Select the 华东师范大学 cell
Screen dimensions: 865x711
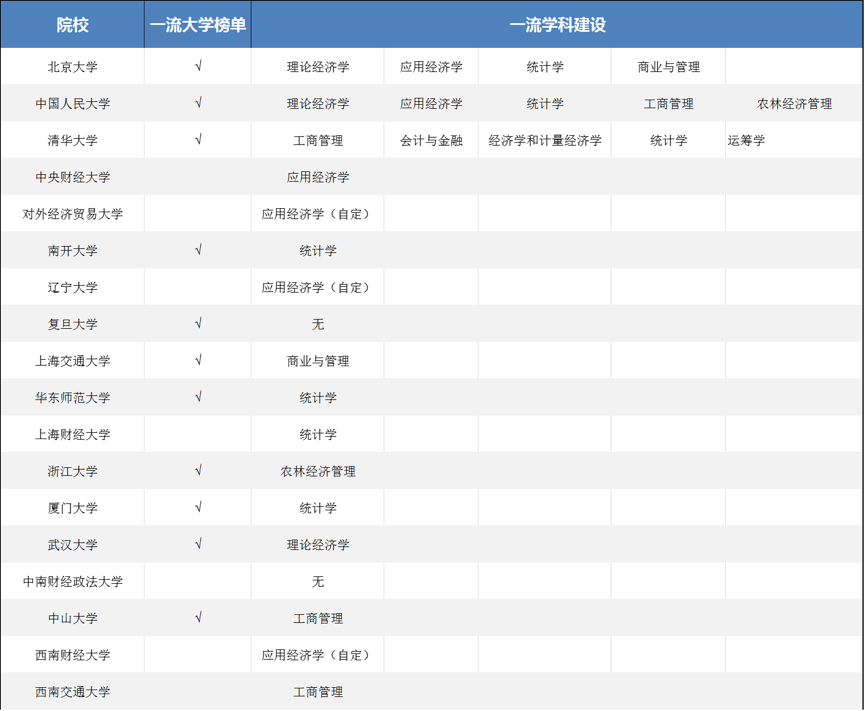click(x=72, y=398)
